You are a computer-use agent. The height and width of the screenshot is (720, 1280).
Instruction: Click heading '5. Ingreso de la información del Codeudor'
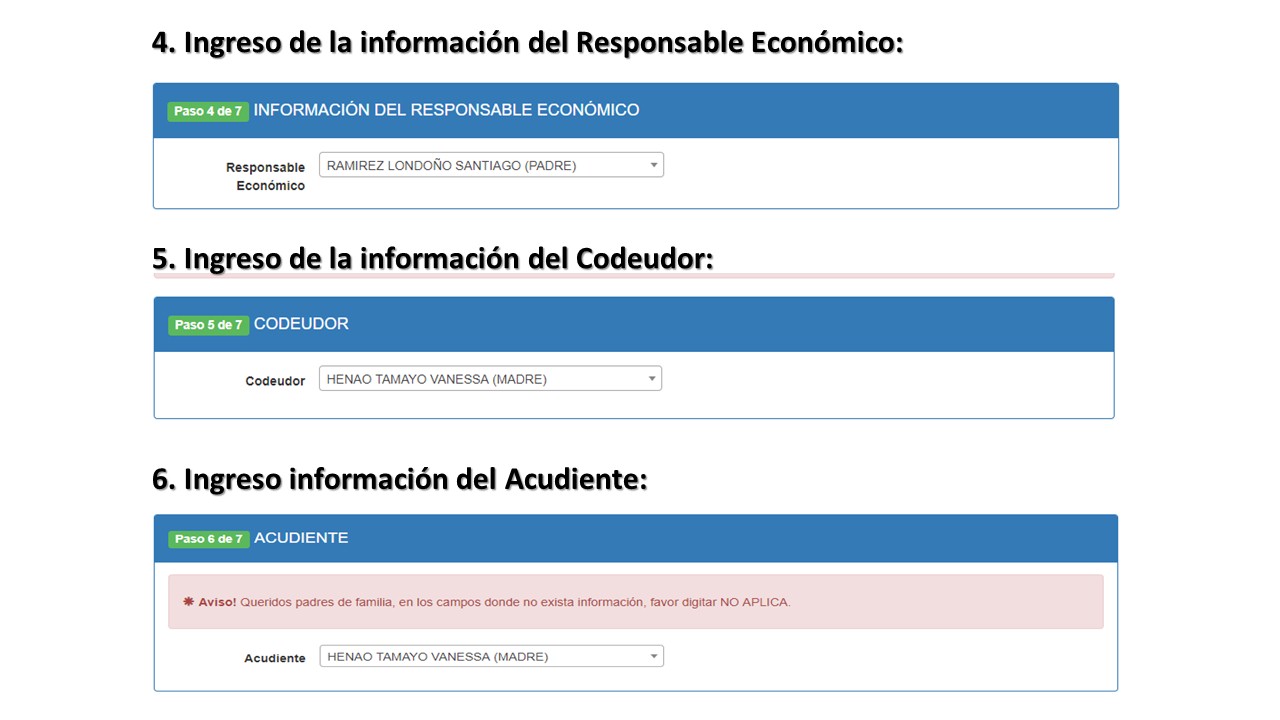pos(432,258)
